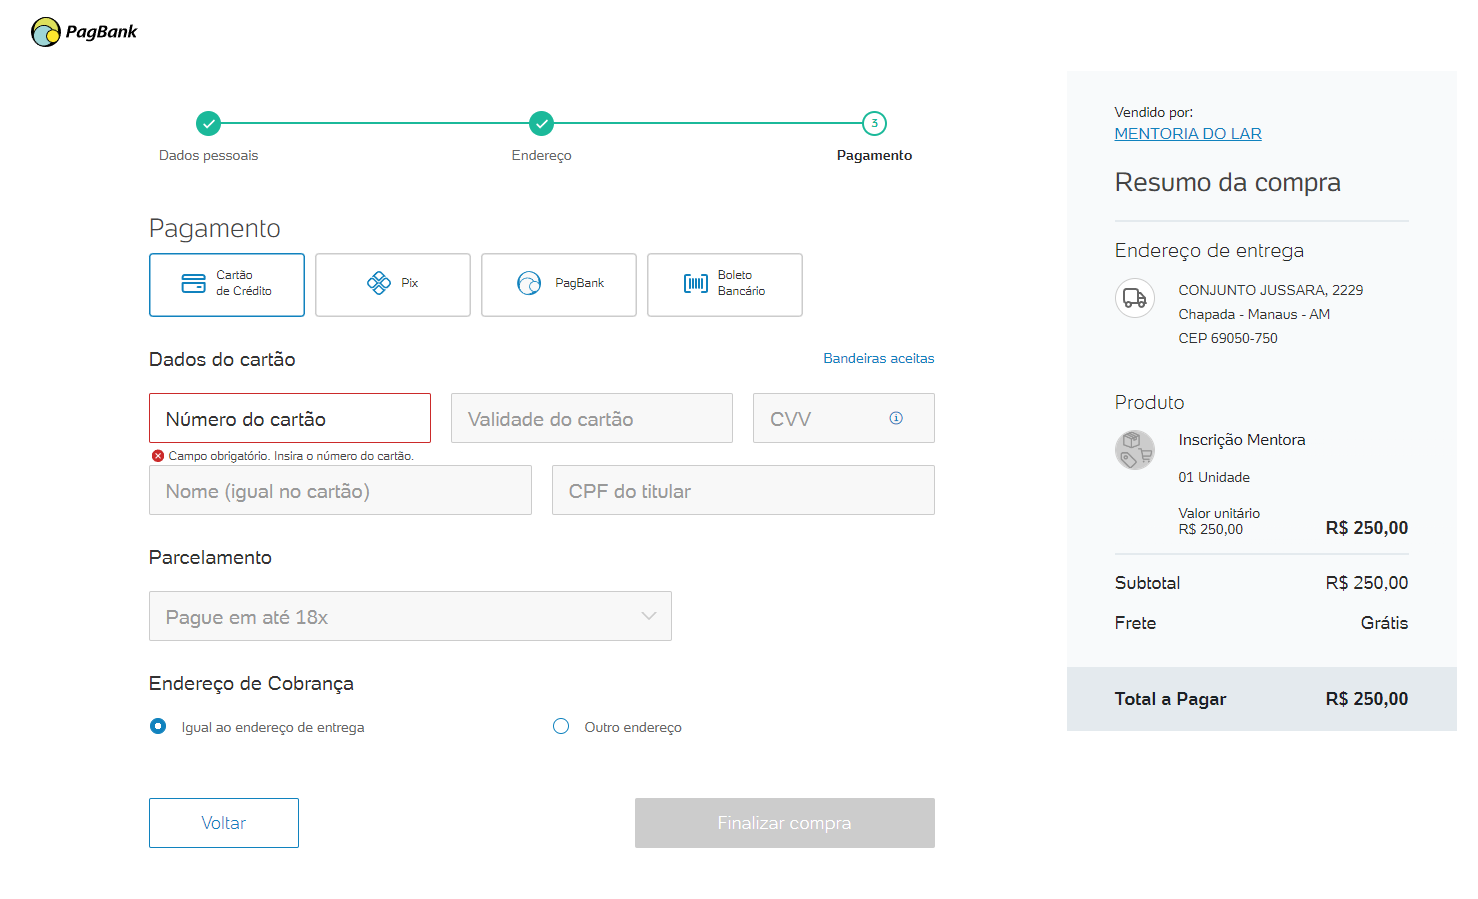Click the Endereço step label
Image resolution: width=1478 pixels, height=899 pixels.
[541, 155]
